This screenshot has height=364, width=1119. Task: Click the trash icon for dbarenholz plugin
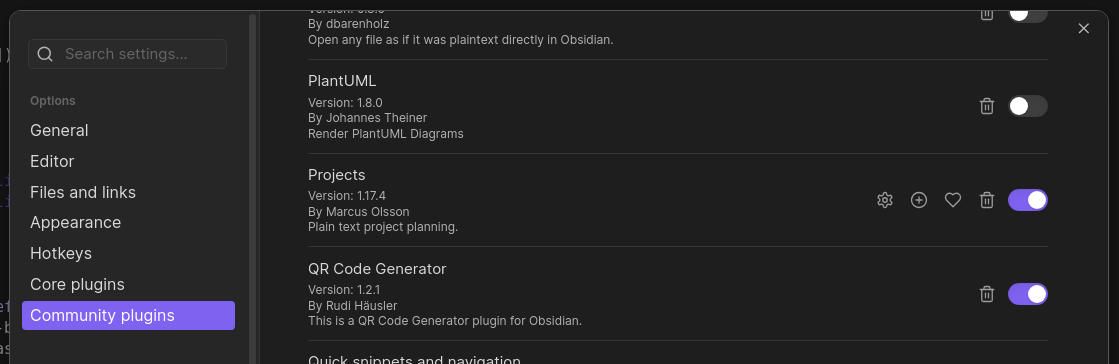[x=987, y=13]
